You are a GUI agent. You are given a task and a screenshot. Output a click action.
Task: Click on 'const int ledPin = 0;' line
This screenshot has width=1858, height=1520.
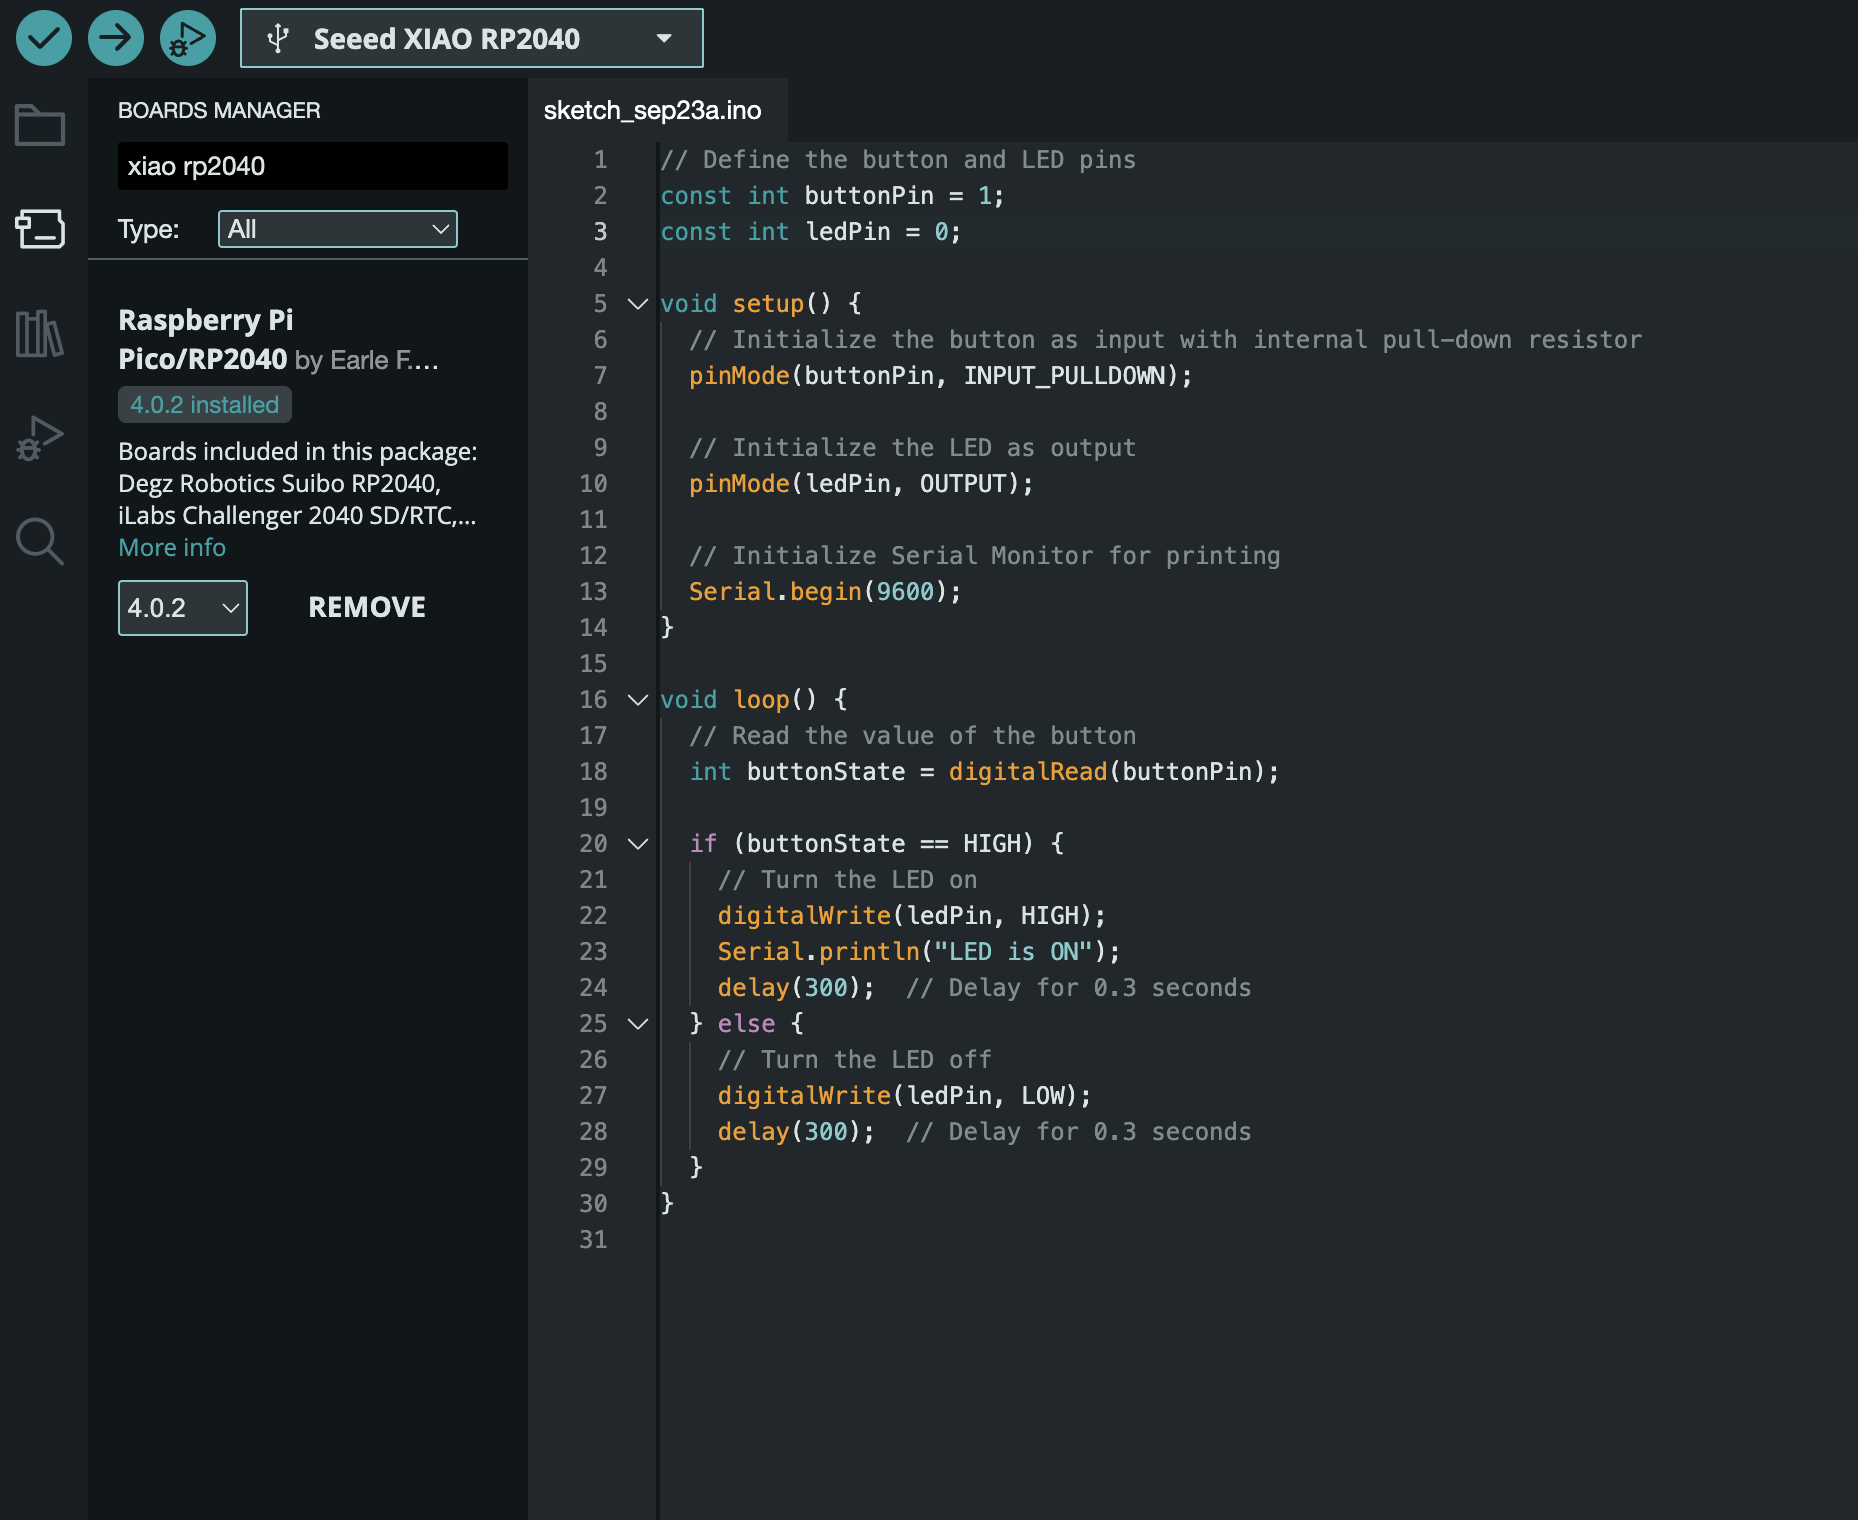tap(810, 232)
